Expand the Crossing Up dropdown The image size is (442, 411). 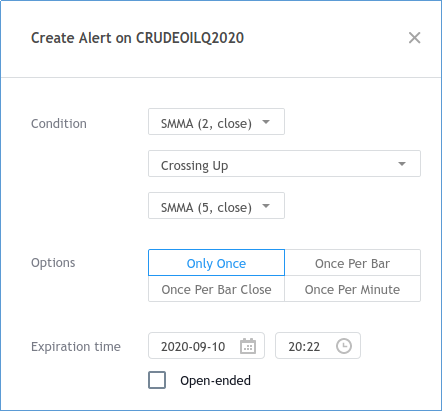(284, 164)
